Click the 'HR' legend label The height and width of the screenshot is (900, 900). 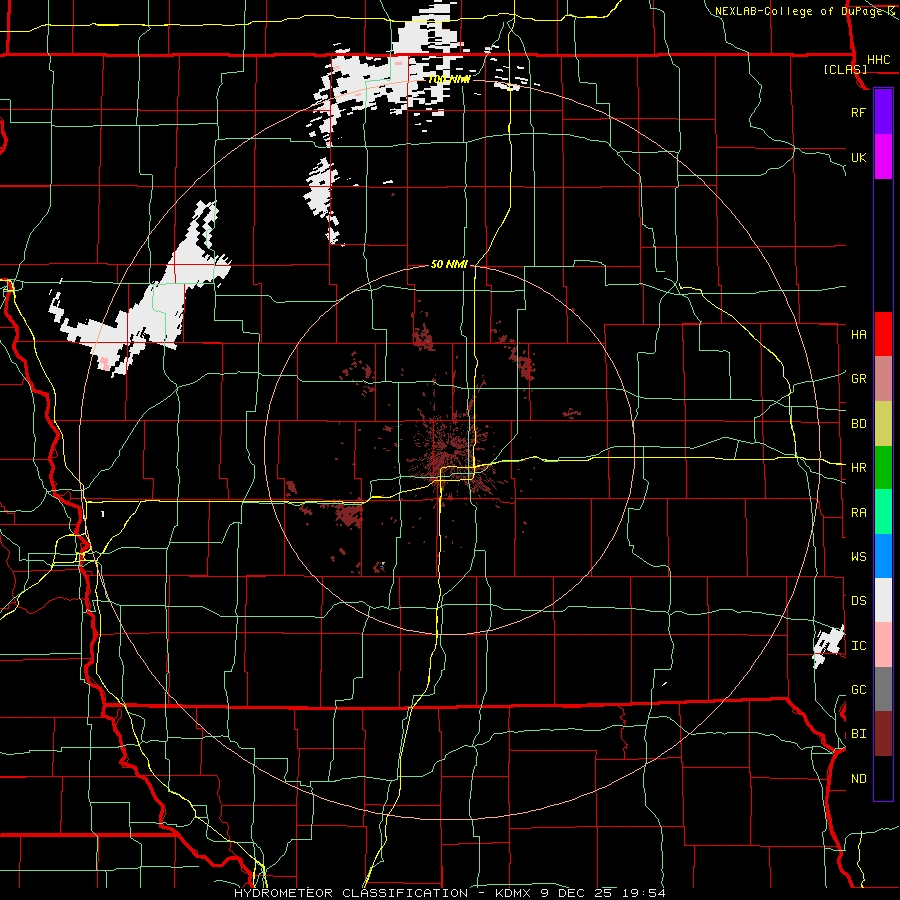tap(859, 468)
